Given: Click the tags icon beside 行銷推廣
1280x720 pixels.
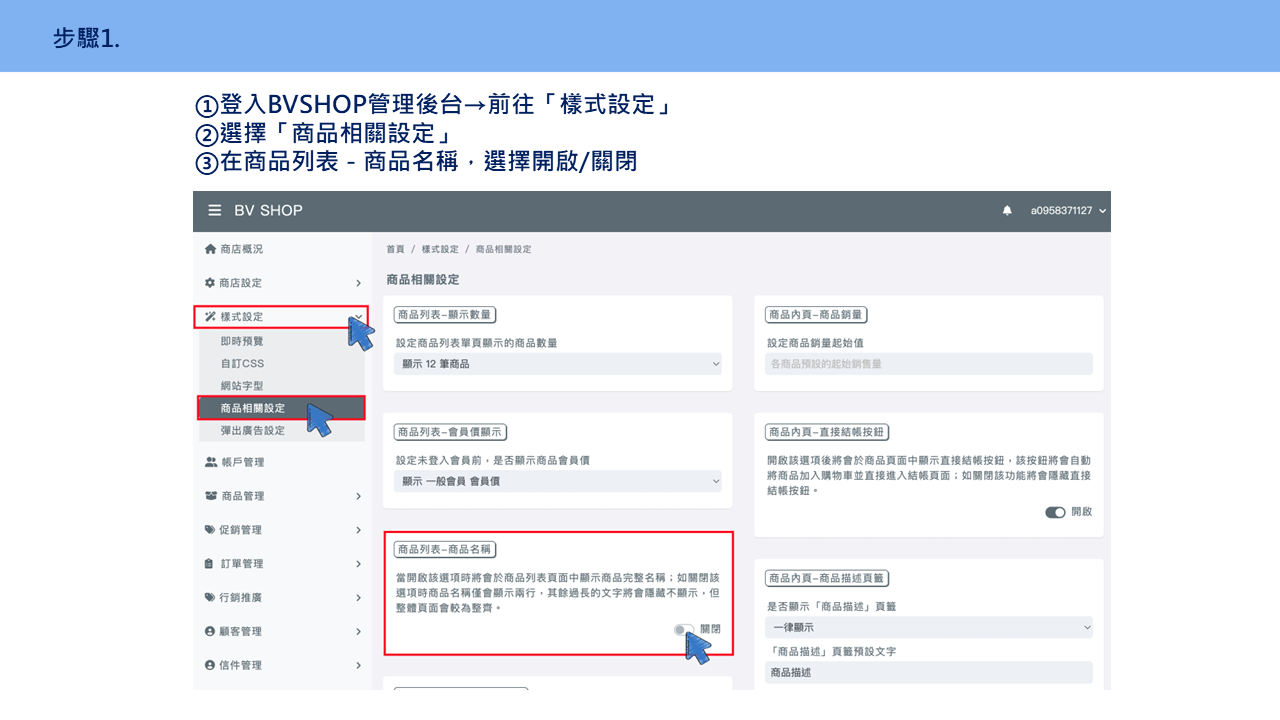Looking at the screenshot, I should [210, 598].
